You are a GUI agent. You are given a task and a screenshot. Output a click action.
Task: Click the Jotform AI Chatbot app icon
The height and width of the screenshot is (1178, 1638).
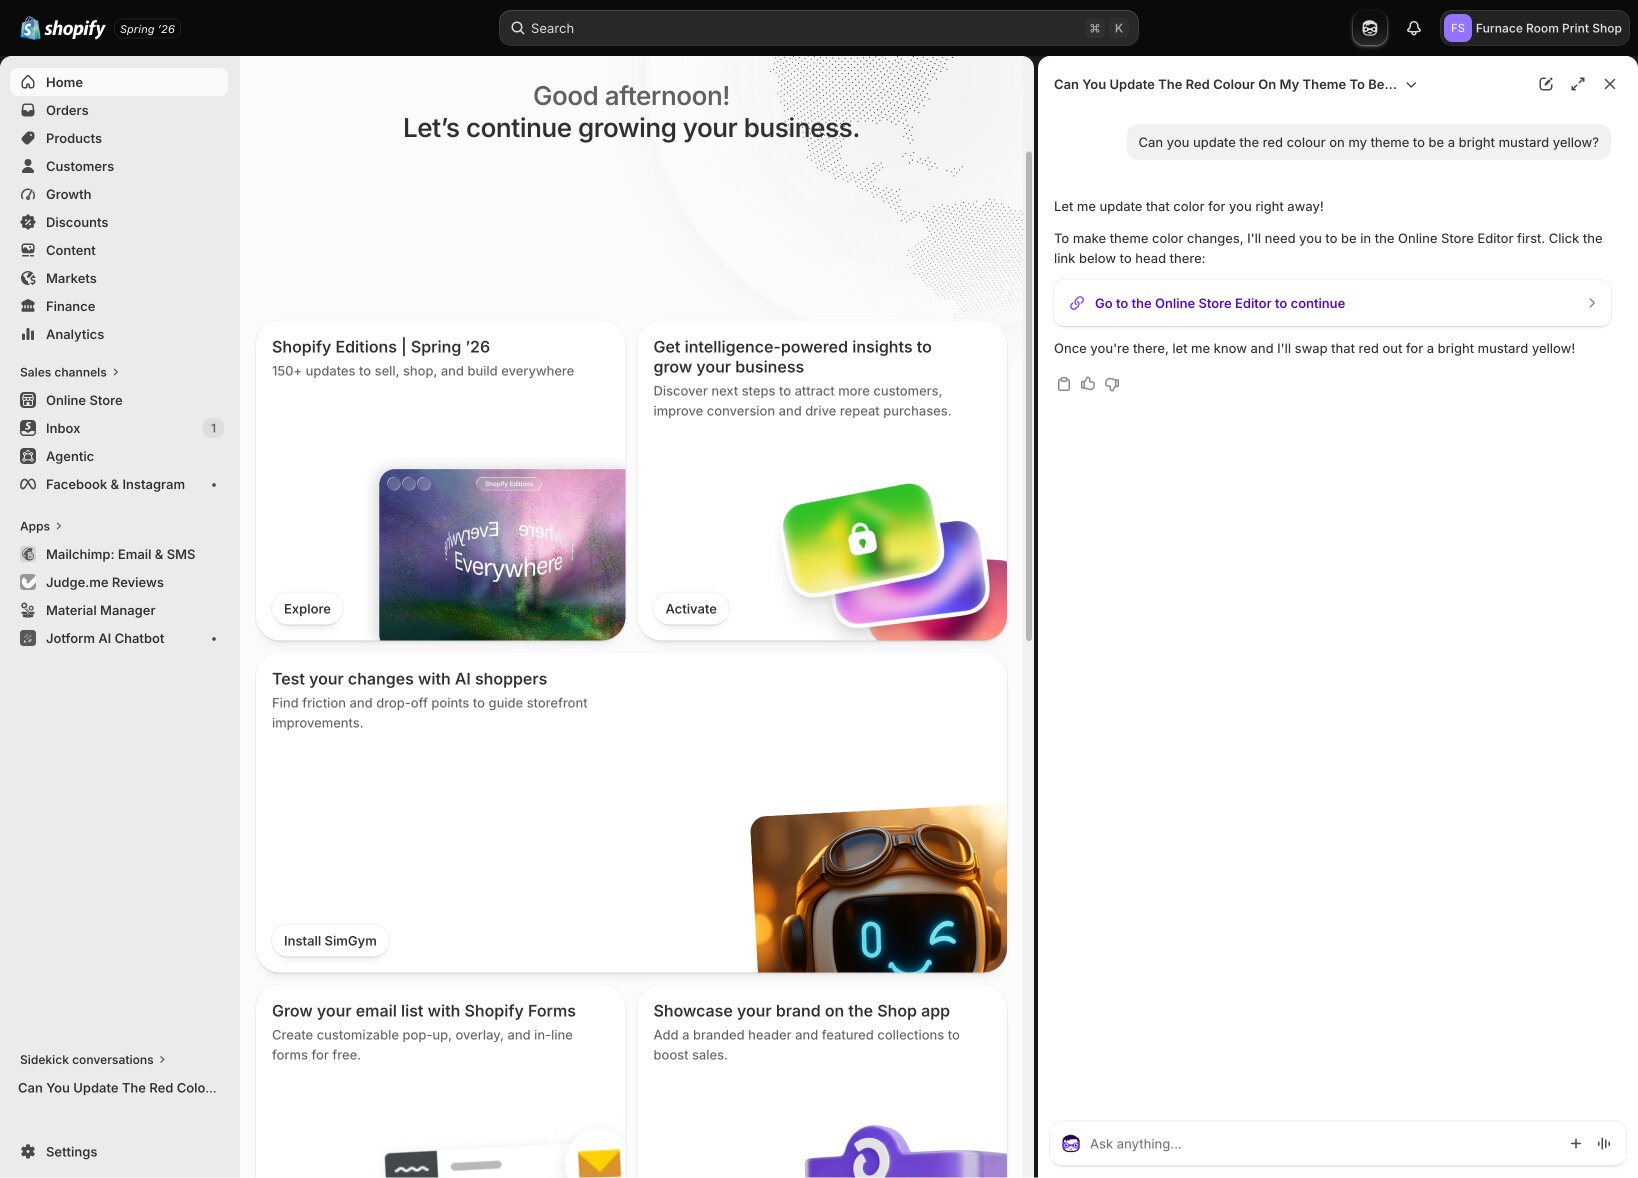tap(28, 638)
